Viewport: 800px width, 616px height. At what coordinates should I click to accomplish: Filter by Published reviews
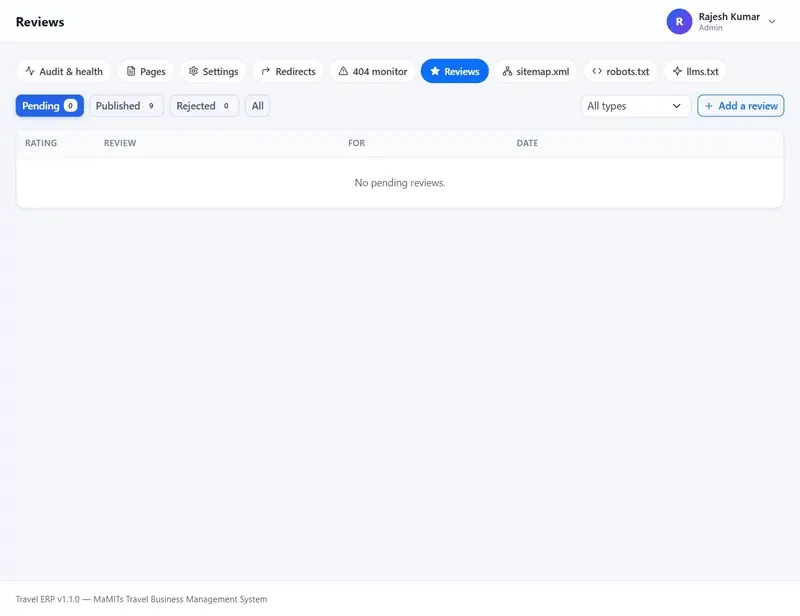(x=127, y=106)
